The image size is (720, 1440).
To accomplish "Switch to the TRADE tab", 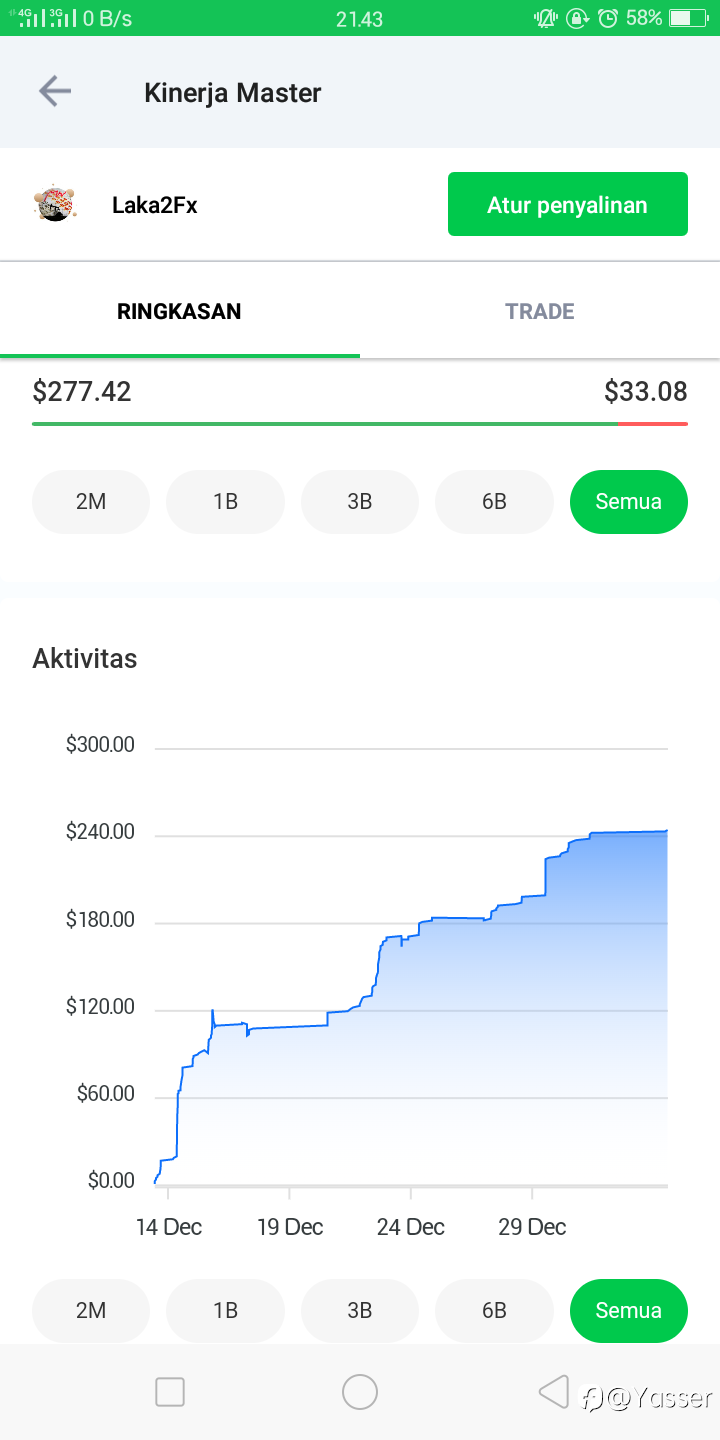I will pos(540,311).
